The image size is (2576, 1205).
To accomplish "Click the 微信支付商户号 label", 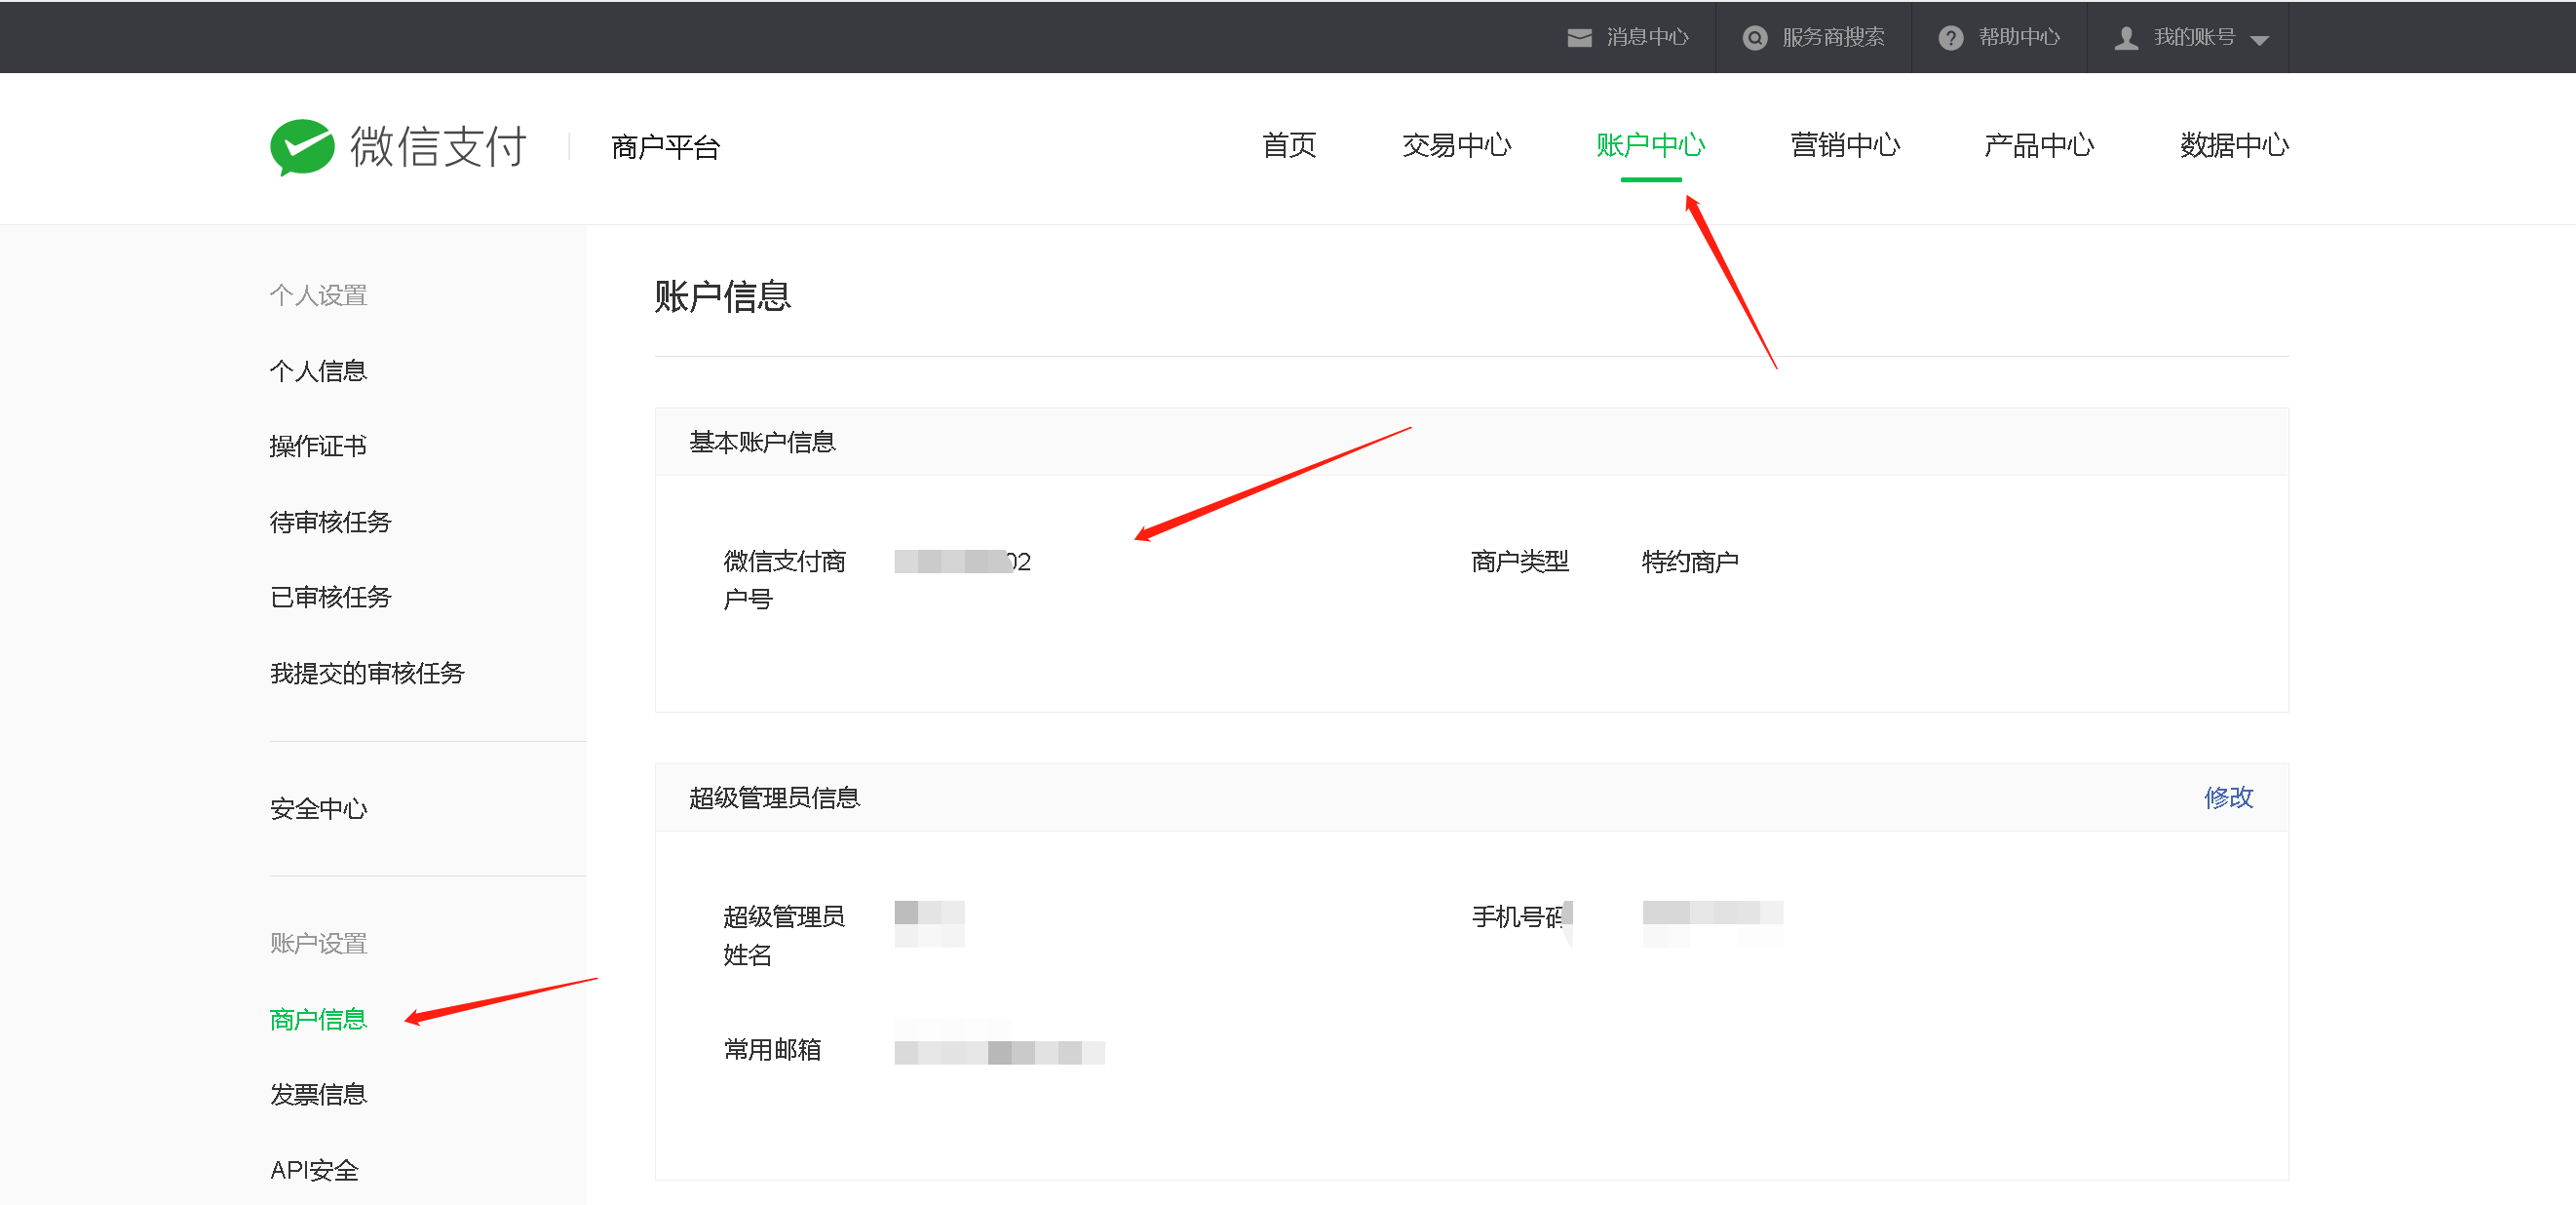I will pyautogui.click(x=784, y=580).
